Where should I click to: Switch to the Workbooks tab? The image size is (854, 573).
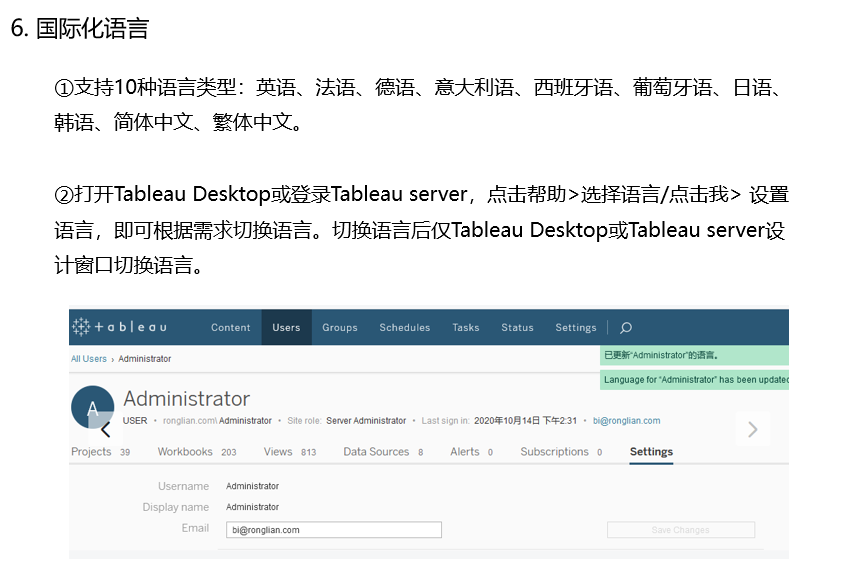(197, 452)
